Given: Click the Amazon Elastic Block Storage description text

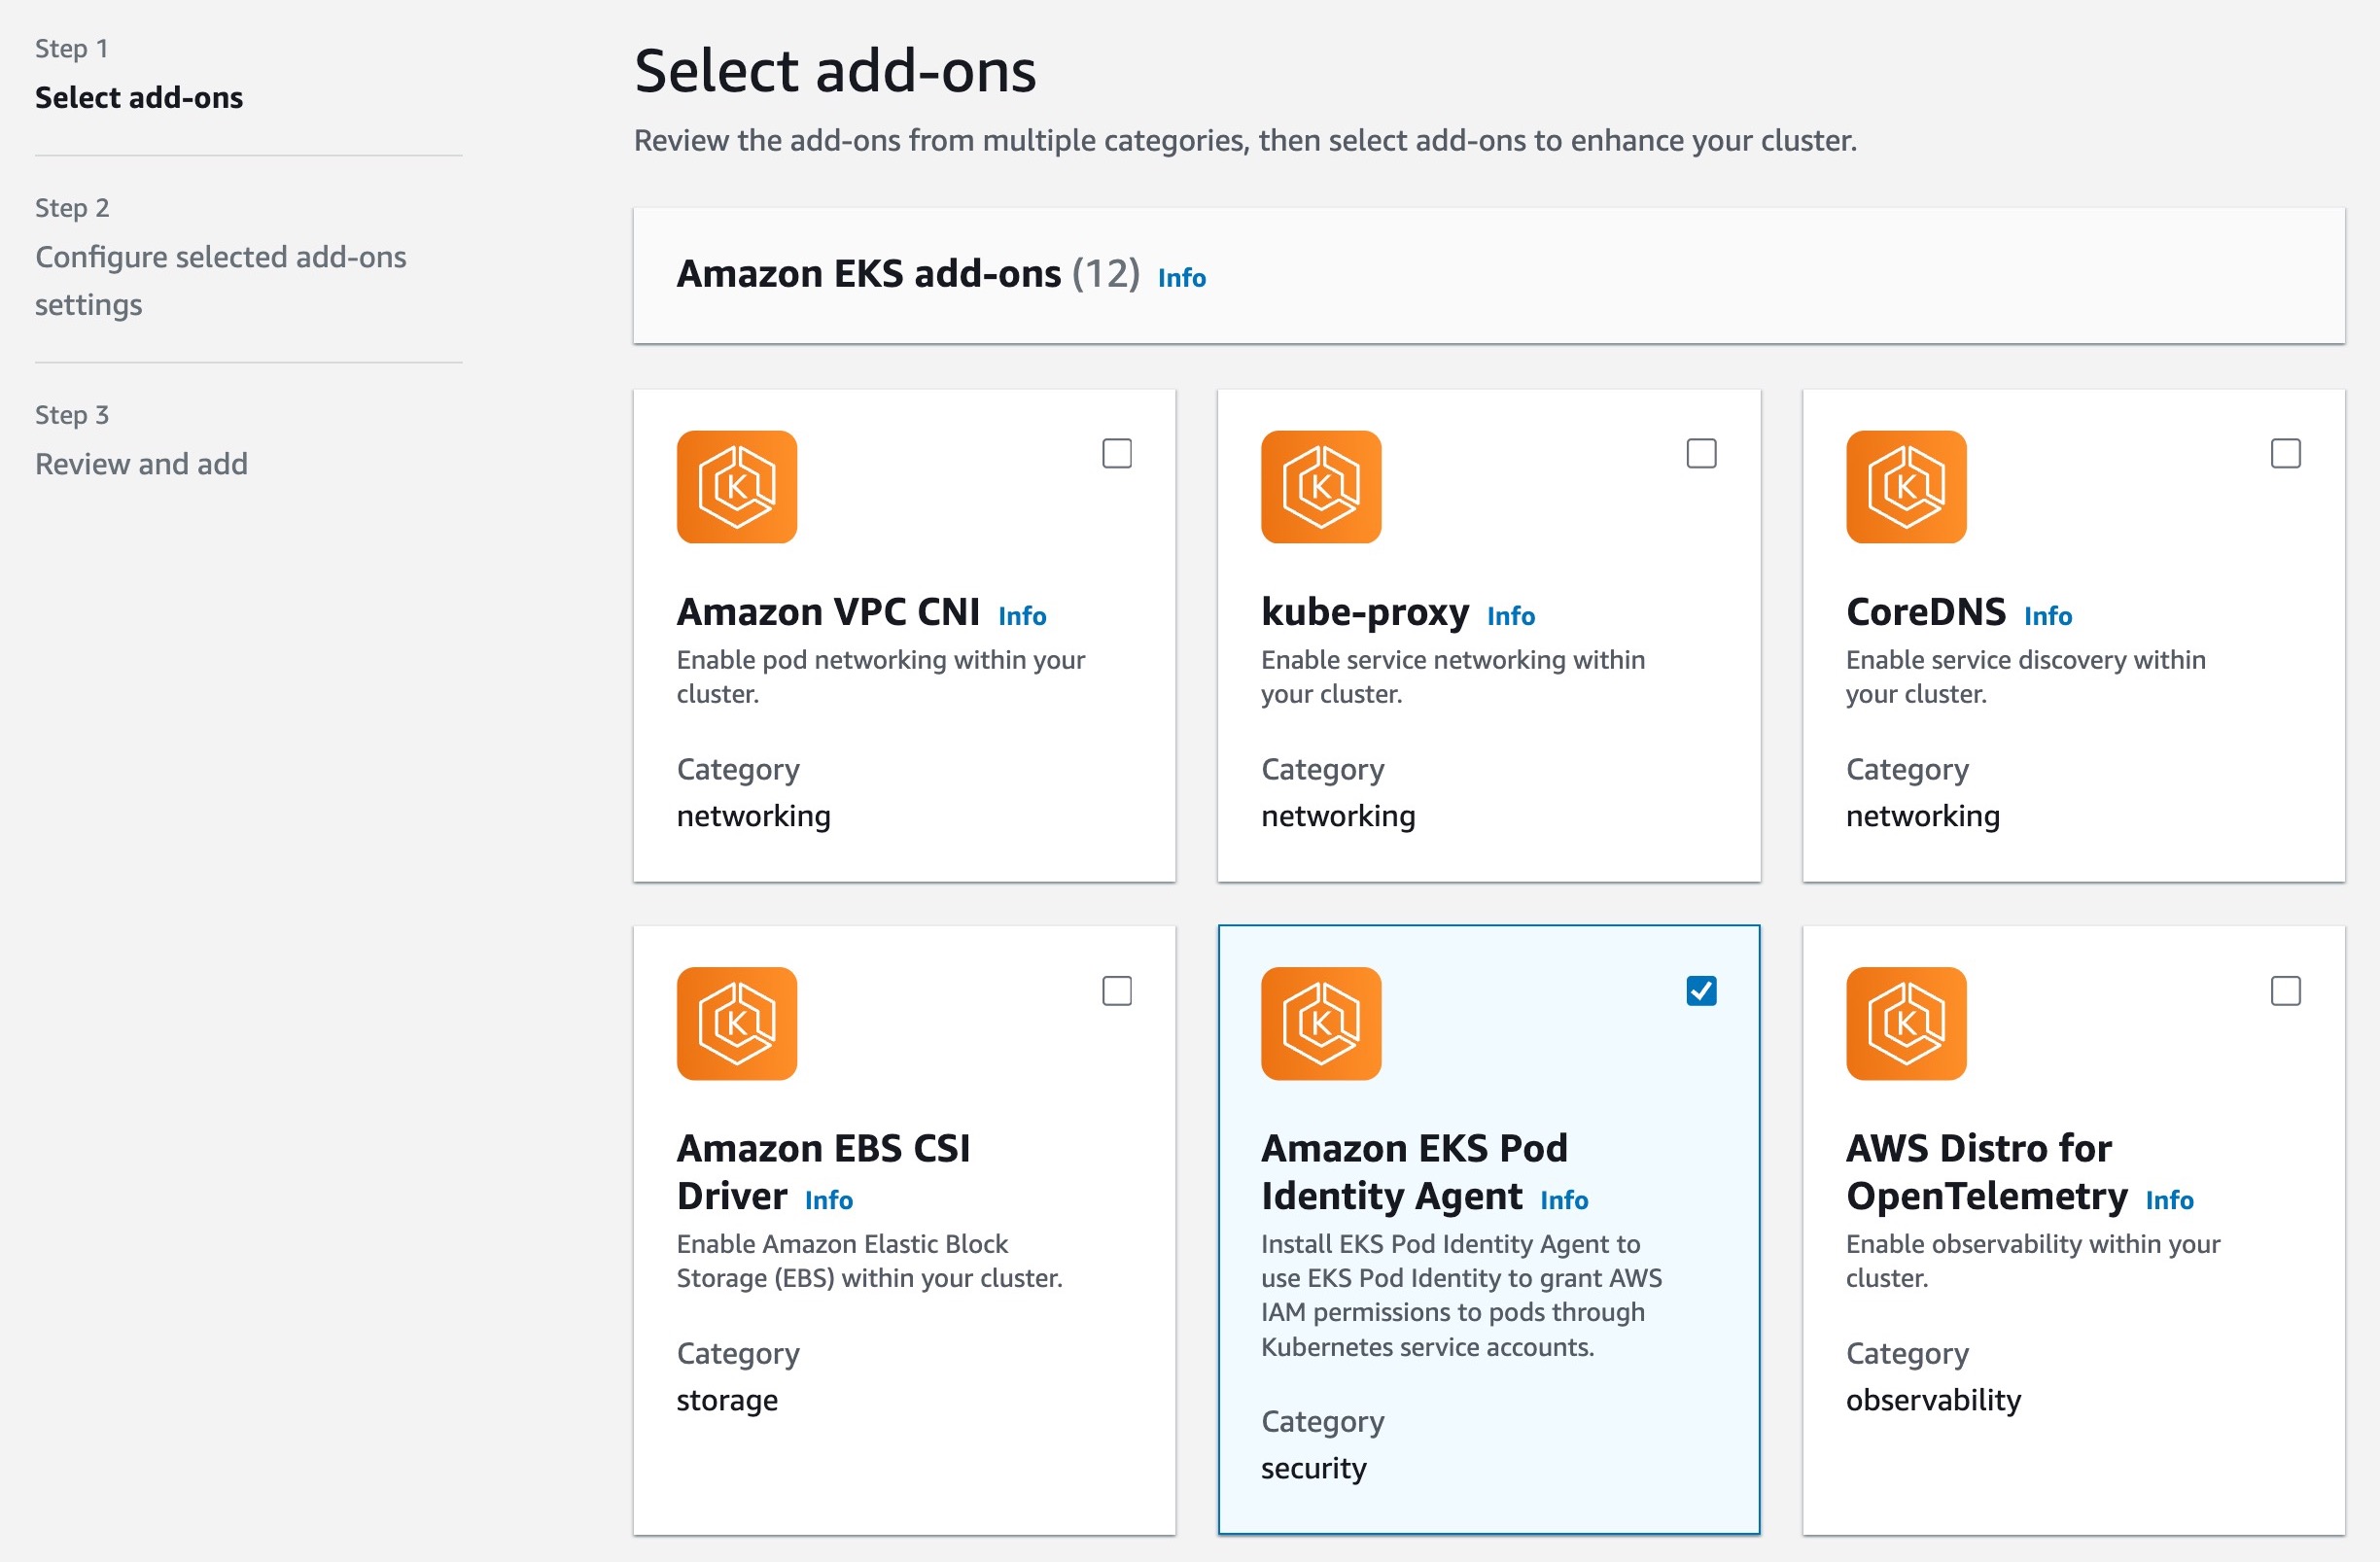Looking at the screenshot, I should 869,1260.
